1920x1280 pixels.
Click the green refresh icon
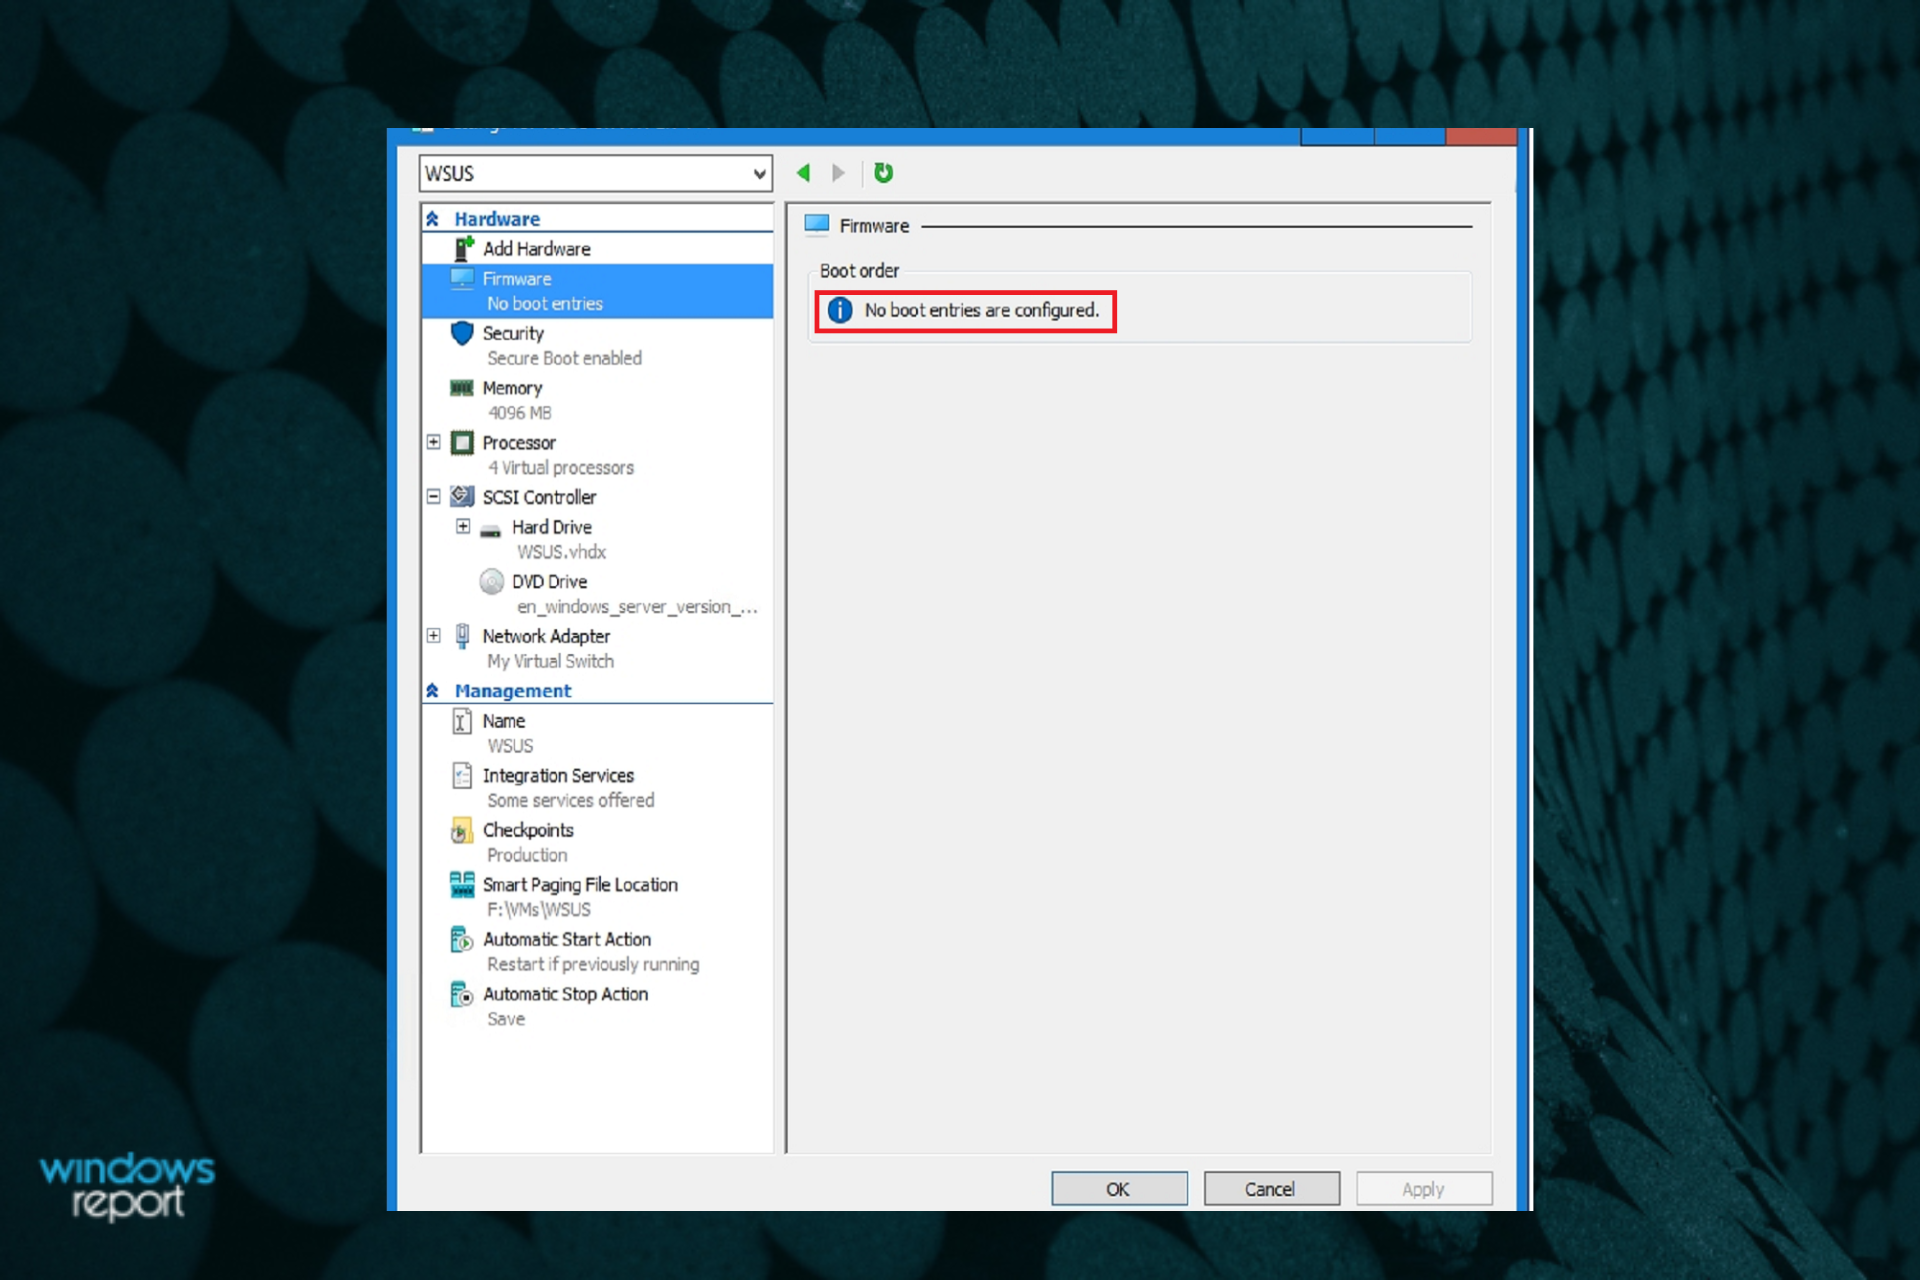point(883,173)
